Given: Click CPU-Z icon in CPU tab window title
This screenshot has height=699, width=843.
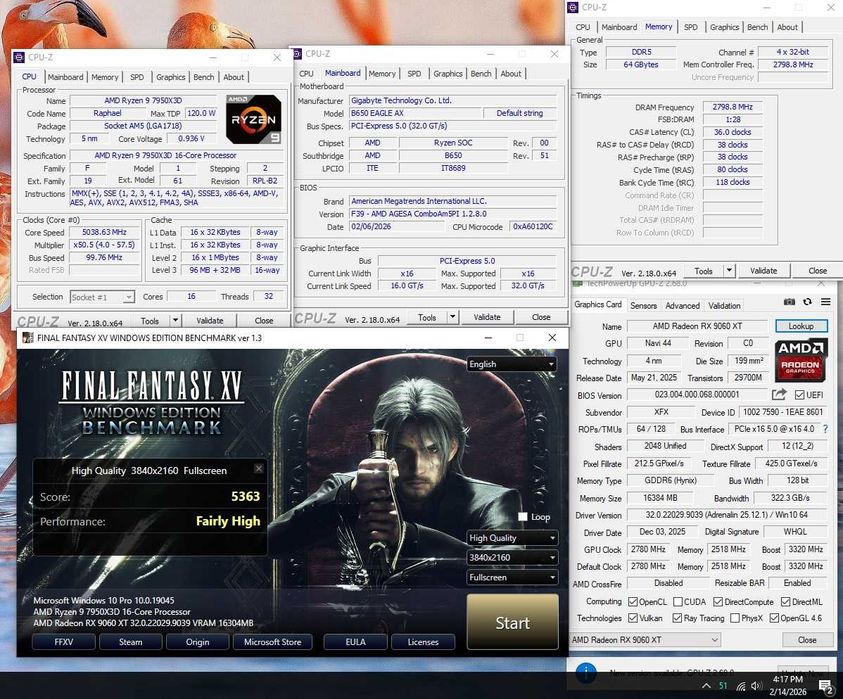Looking at the screenshot, I should click(x=19, y=58).
